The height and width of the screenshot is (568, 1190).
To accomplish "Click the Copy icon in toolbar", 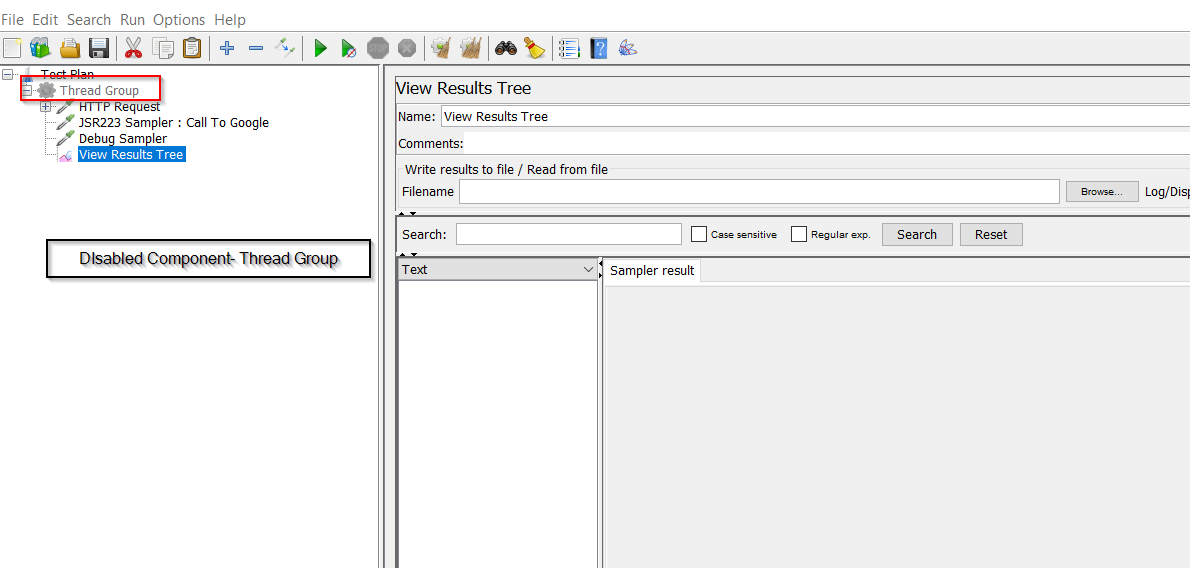I will 163,49.
